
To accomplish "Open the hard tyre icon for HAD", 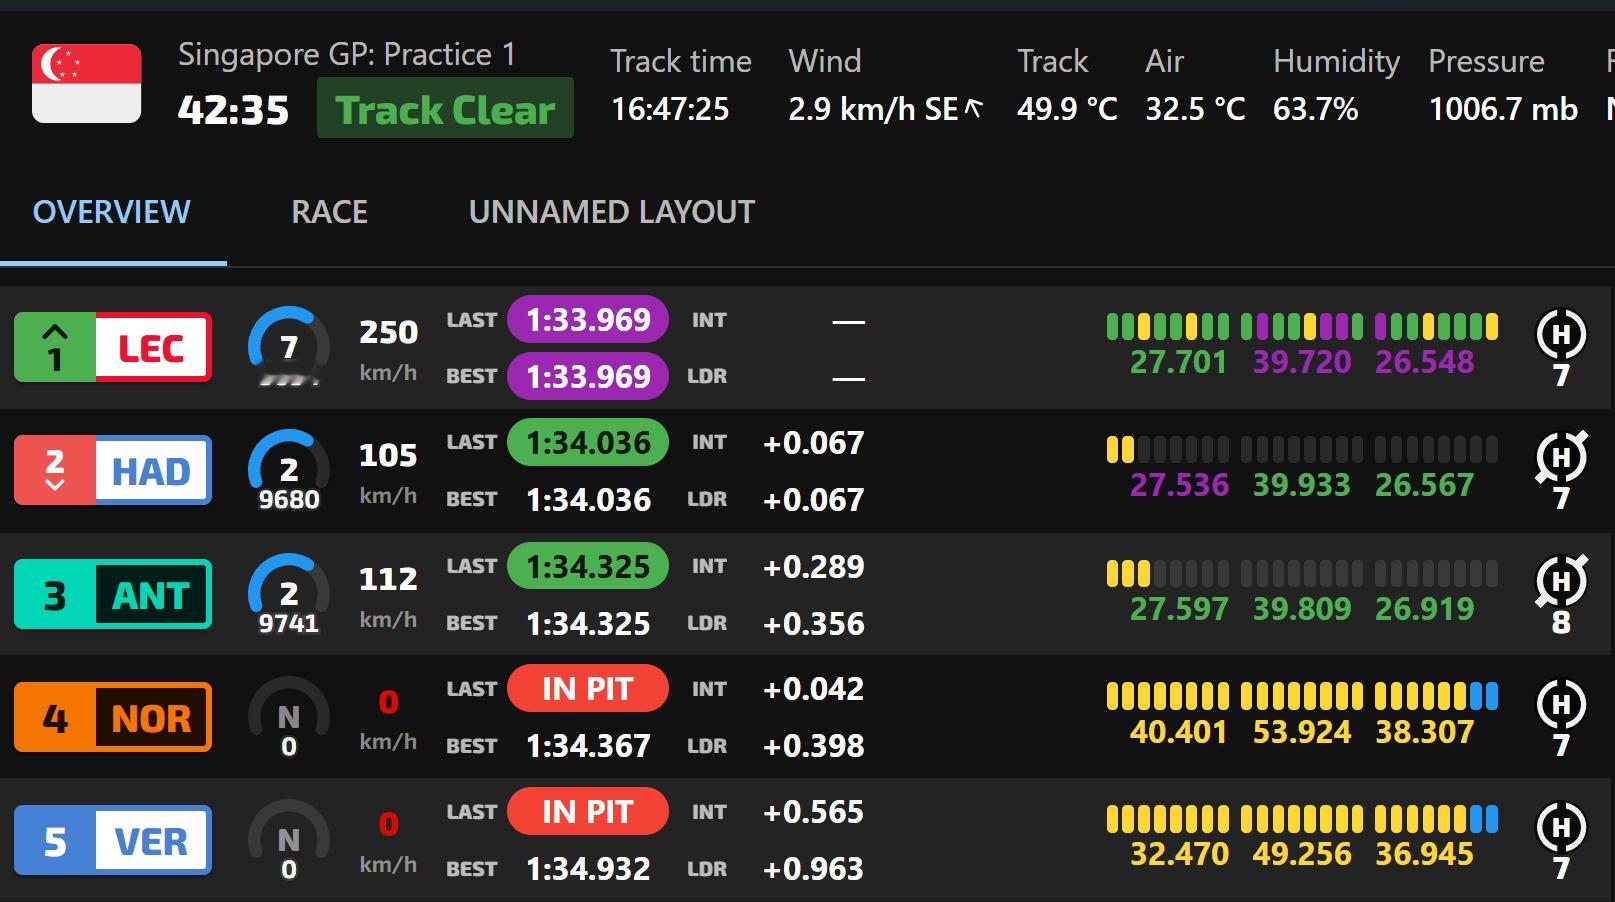I will pos(1561,458).
